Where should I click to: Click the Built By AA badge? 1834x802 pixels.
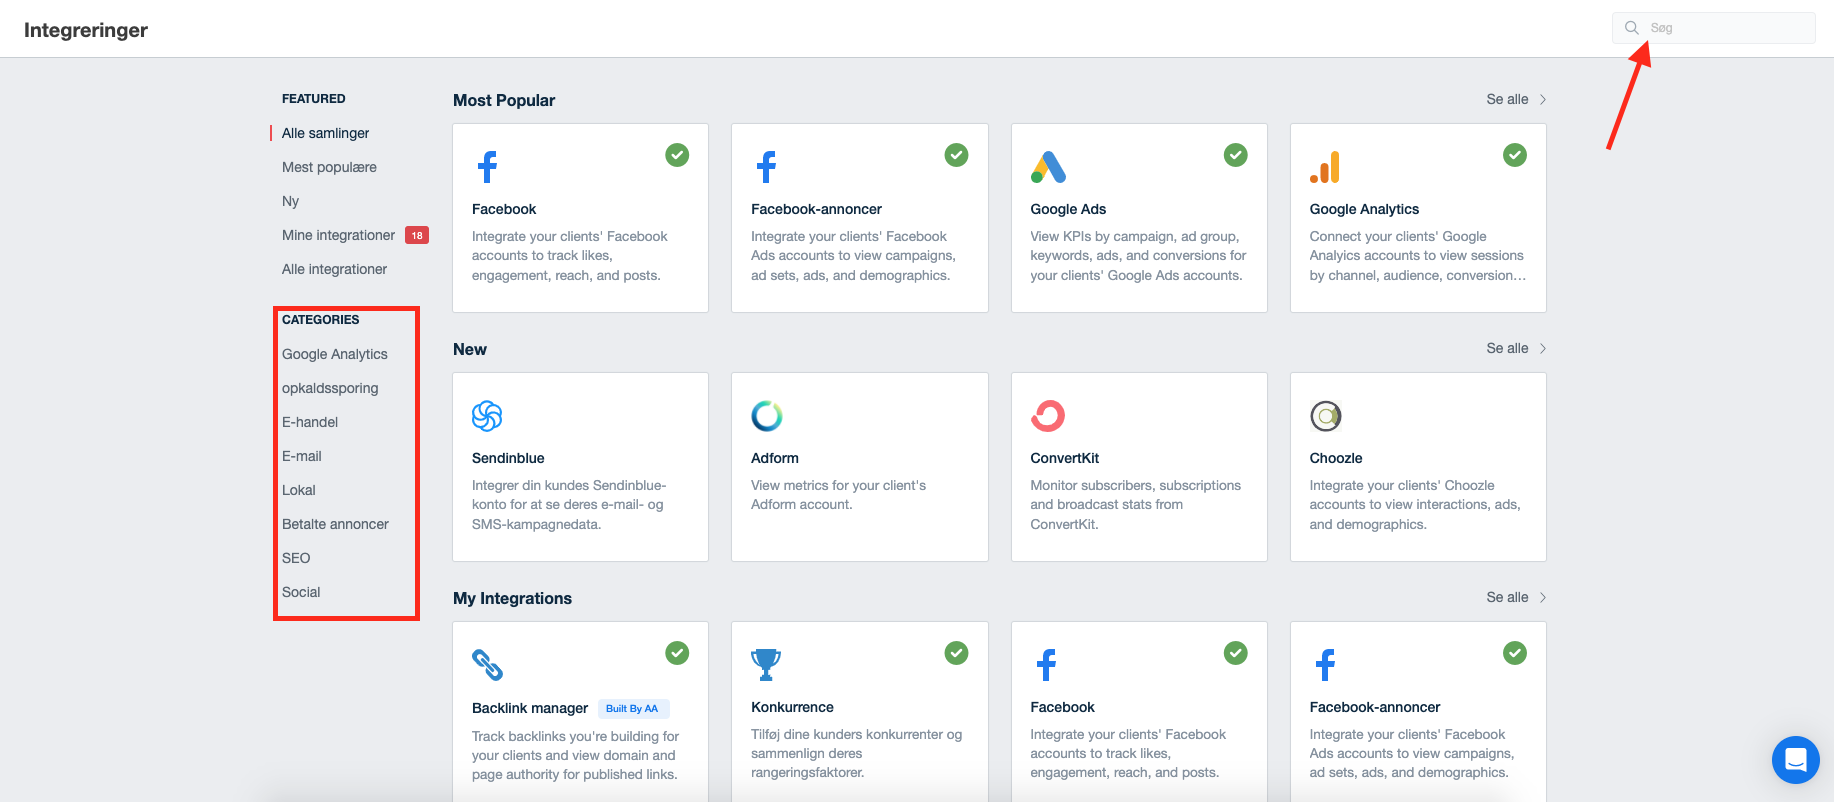pos(633,708)
